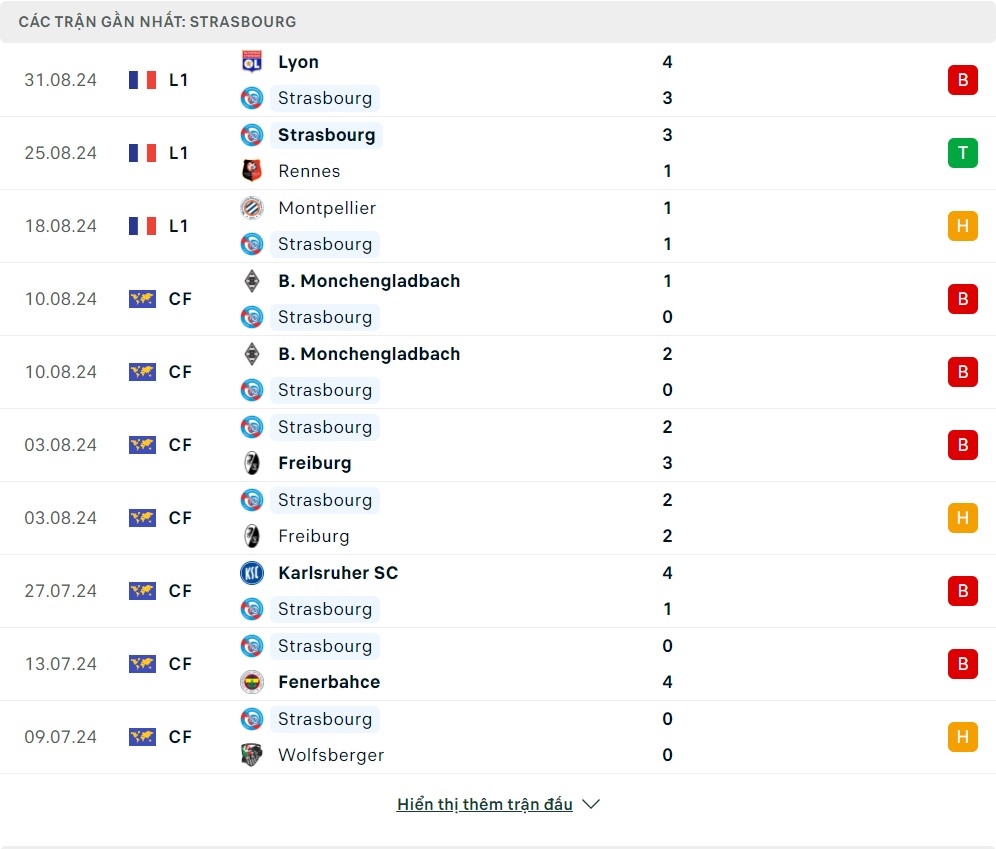Open the Freiburg team link in 3-2 win
The width and height of the screenshot is (996, 849).
tap(315, 463)
